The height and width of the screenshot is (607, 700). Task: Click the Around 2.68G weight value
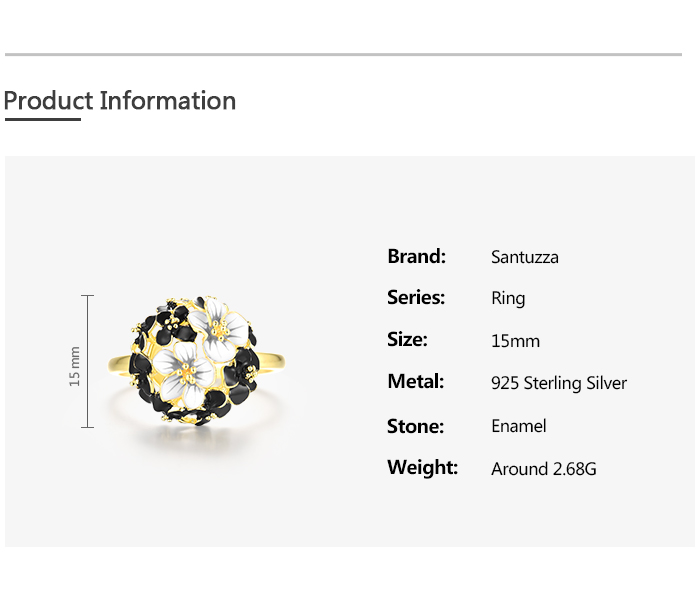click(544, 468)
